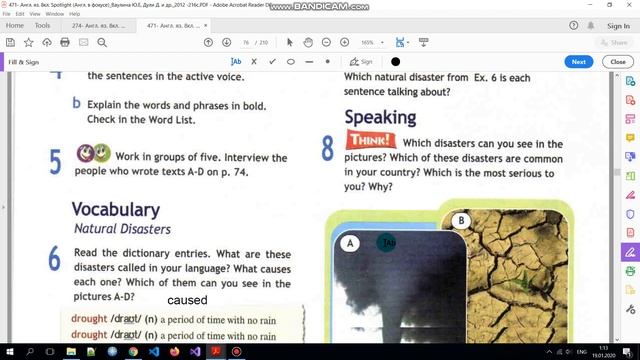Screen dimensions: 640x360
Task: Select the crossmark tool in Fill & Sign
Action: [x=254, y=62]
